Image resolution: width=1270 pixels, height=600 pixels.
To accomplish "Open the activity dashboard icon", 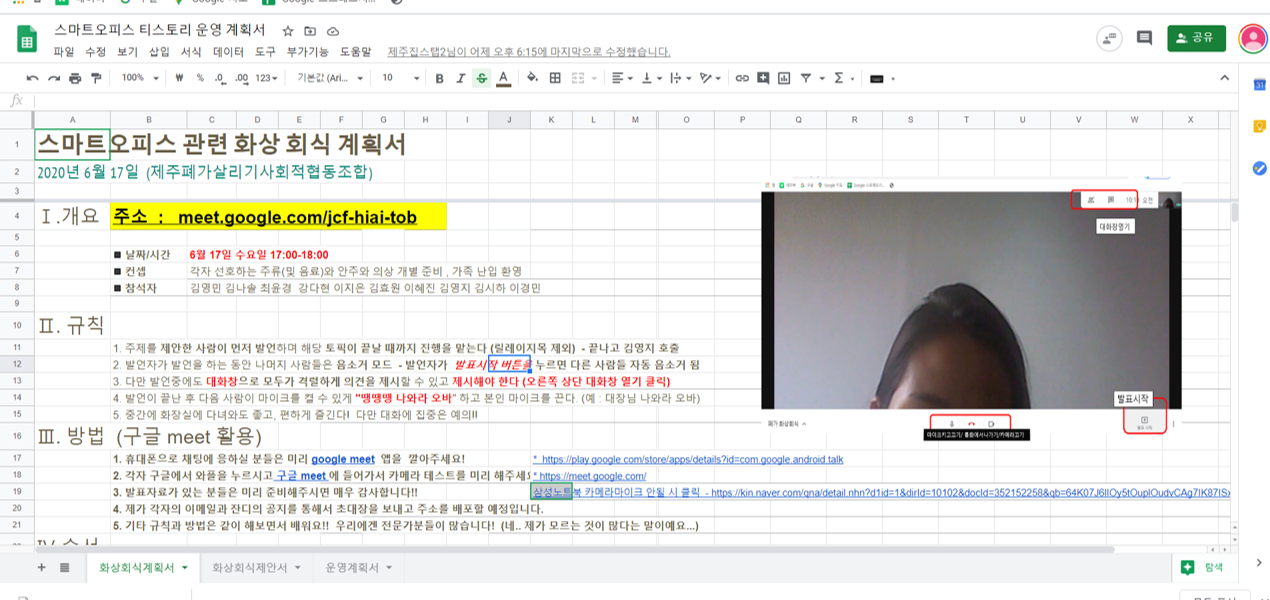I will [1109, 38].
